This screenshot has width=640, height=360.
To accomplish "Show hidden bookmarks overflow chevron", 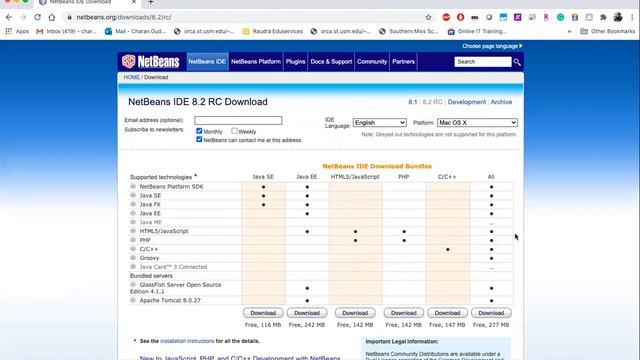I will tap(569, 31).
